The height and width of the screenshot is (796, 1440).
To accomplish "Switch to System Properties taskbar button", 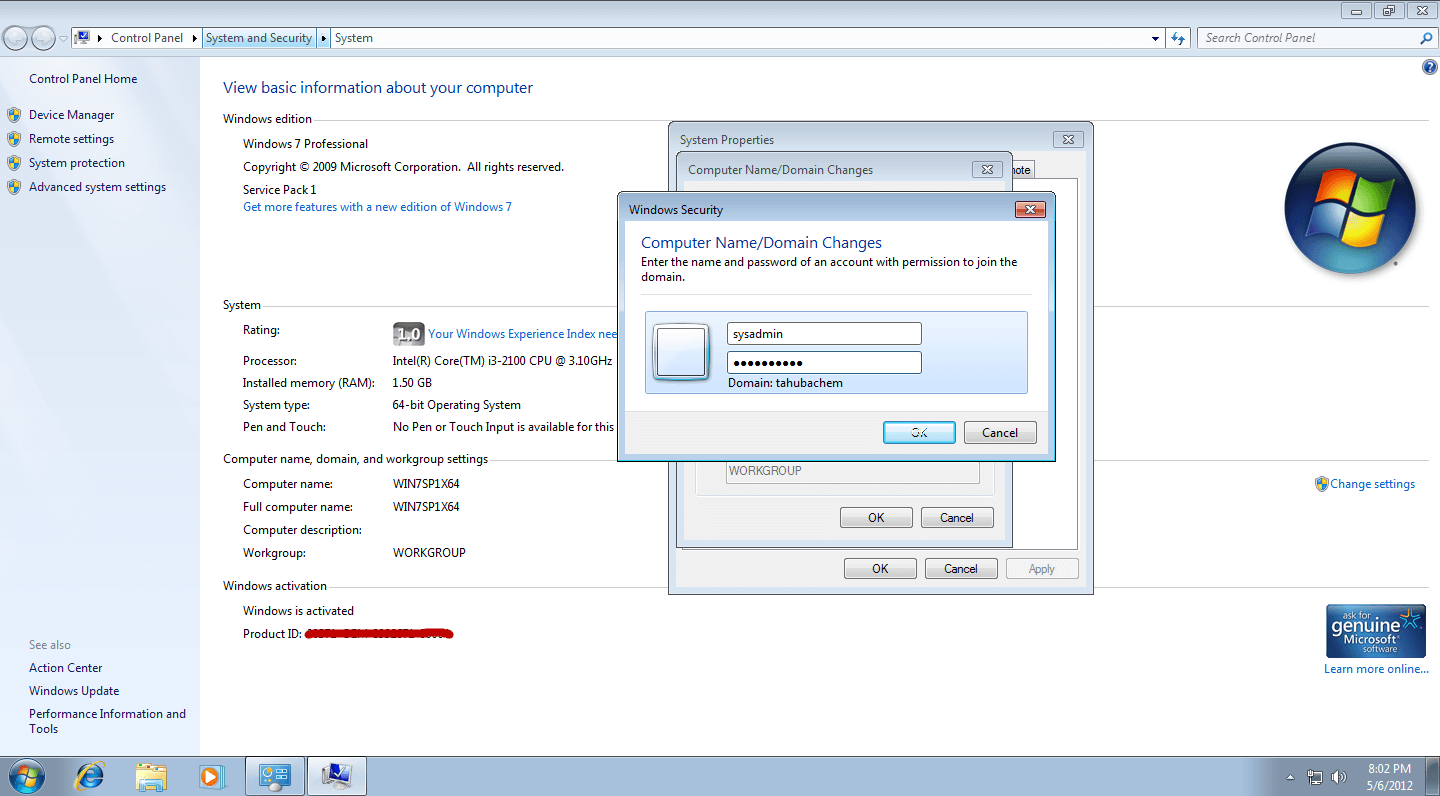I will coord(336,776).
